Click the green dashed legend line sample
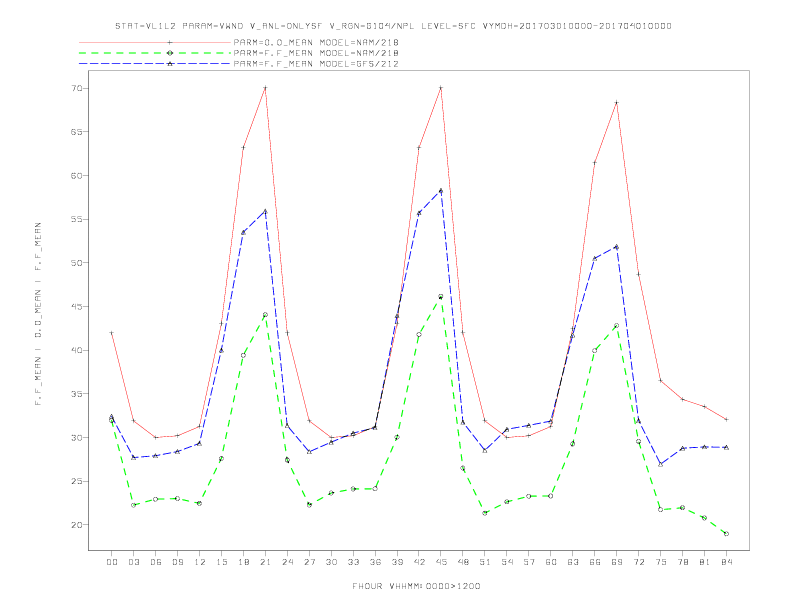The width and height of the screenshot is (792, 612). pos(155,53)
